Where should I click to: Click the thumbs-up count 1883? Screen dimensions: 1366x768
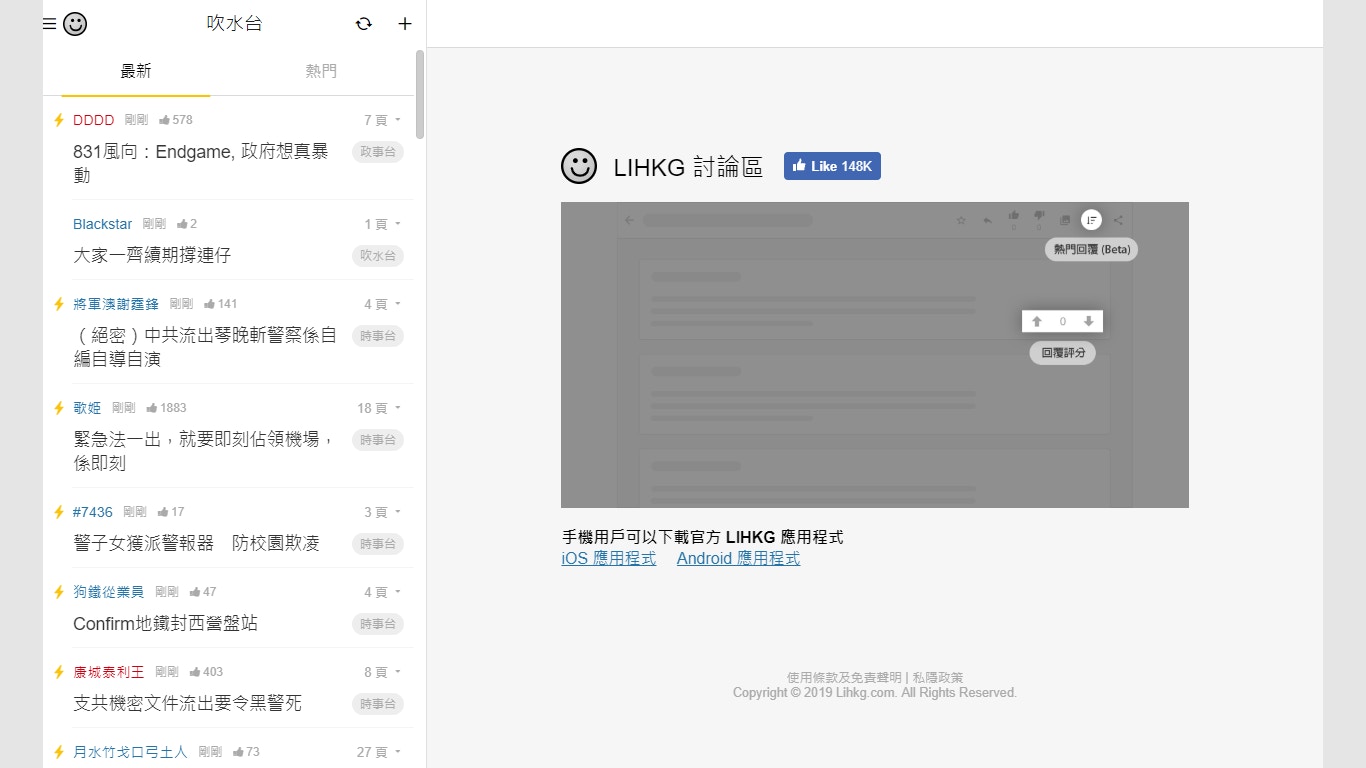[166, 408]
